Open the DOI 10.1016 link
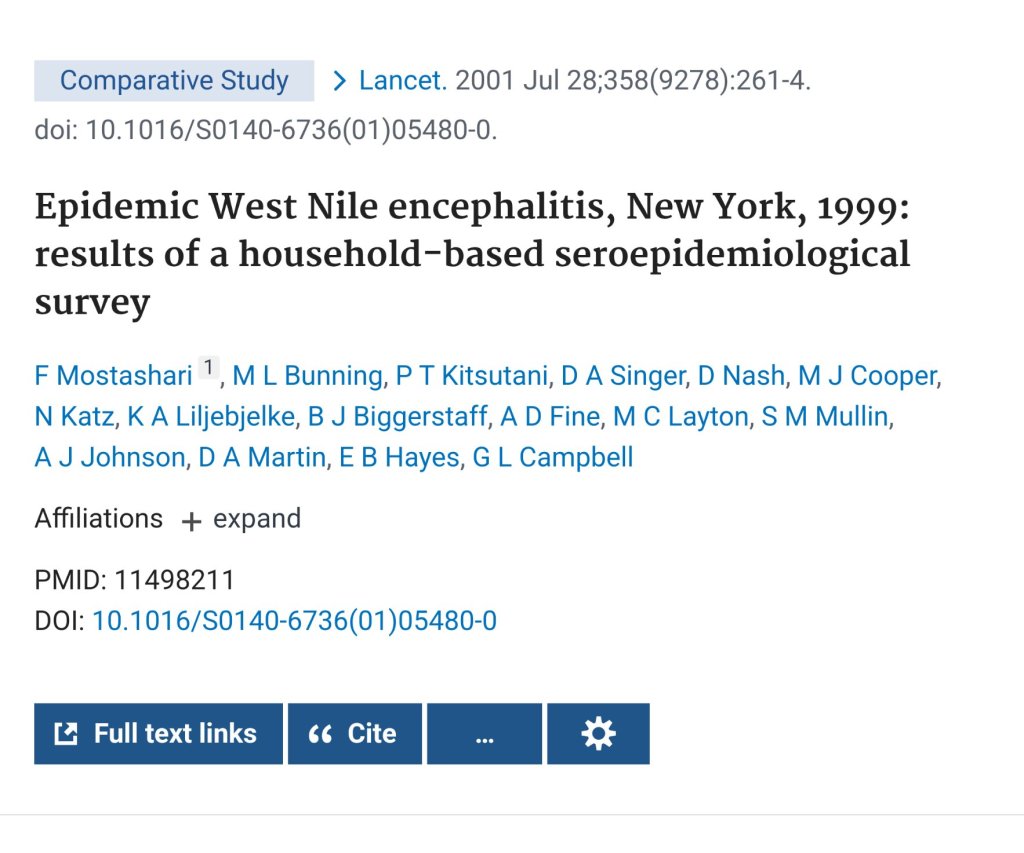1024x853 pixels. point(294,622)
